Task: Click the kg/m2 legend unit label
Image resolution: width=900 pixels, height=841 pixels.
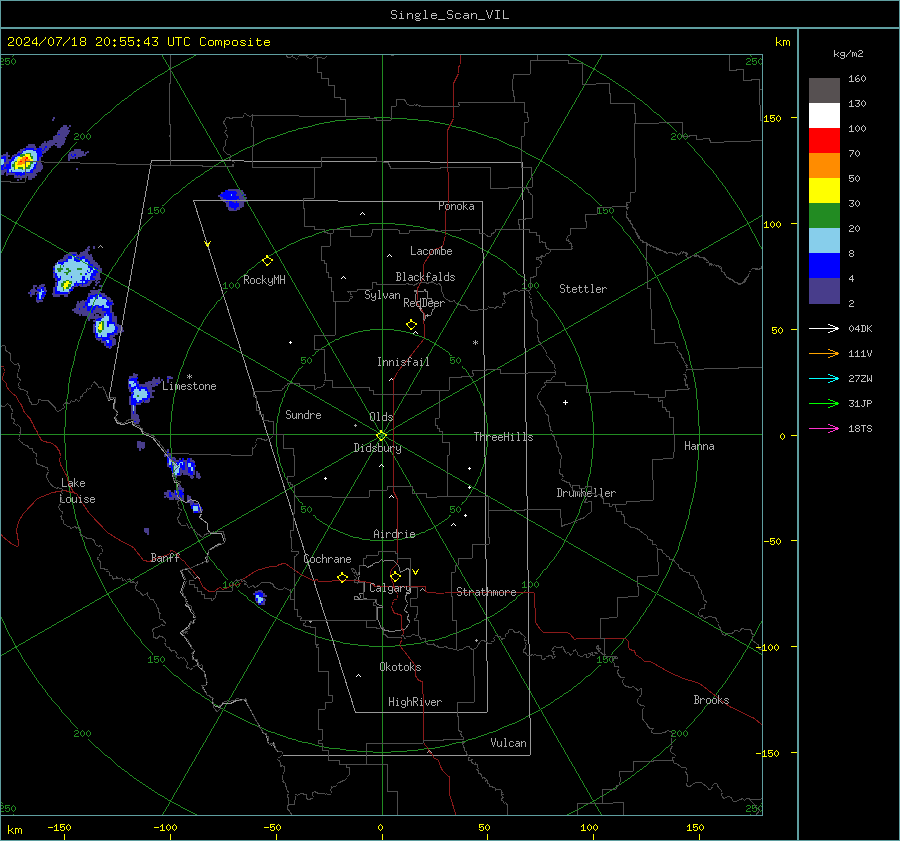Action: point(848,54)
